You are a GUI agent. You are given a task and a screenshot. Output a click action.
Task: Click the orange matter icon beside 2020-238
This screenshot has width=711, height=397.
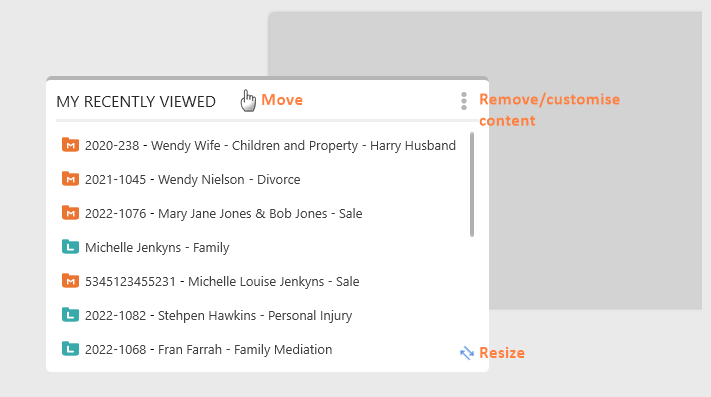pos(70,145)
